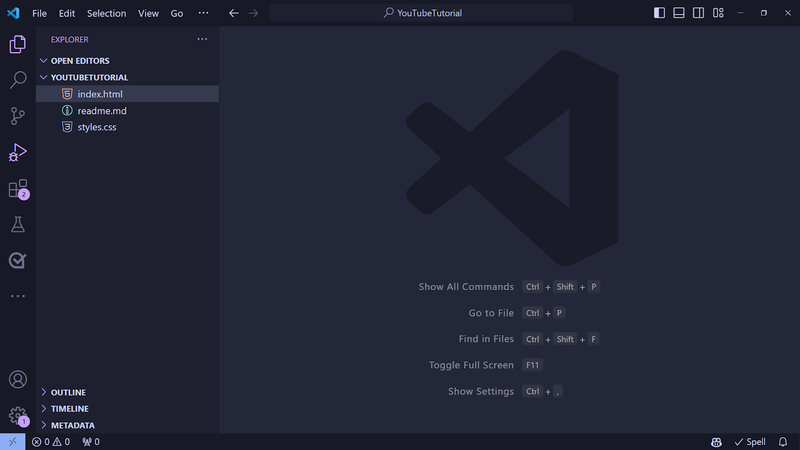Screen dimensions: 800x450
Task: Open the Edit menu
Action: click(x=67, y=13)
